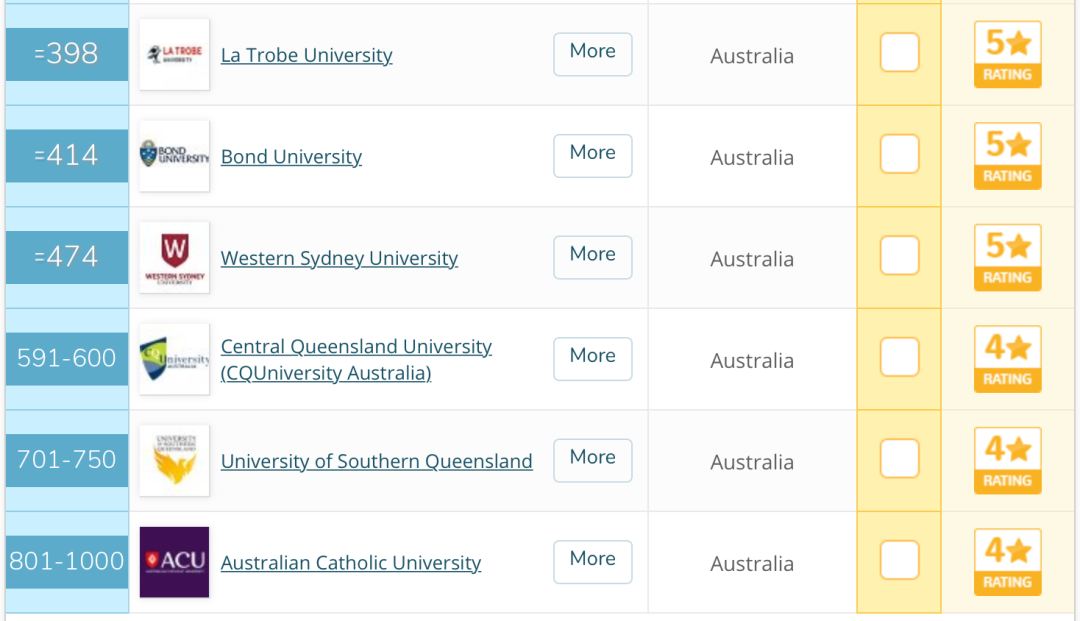Select University of Southern Queensland phoenix logo
Image resolution: width=1080 pixels, height=621 pixels.
pyautogui.click(x=174, y=461)
